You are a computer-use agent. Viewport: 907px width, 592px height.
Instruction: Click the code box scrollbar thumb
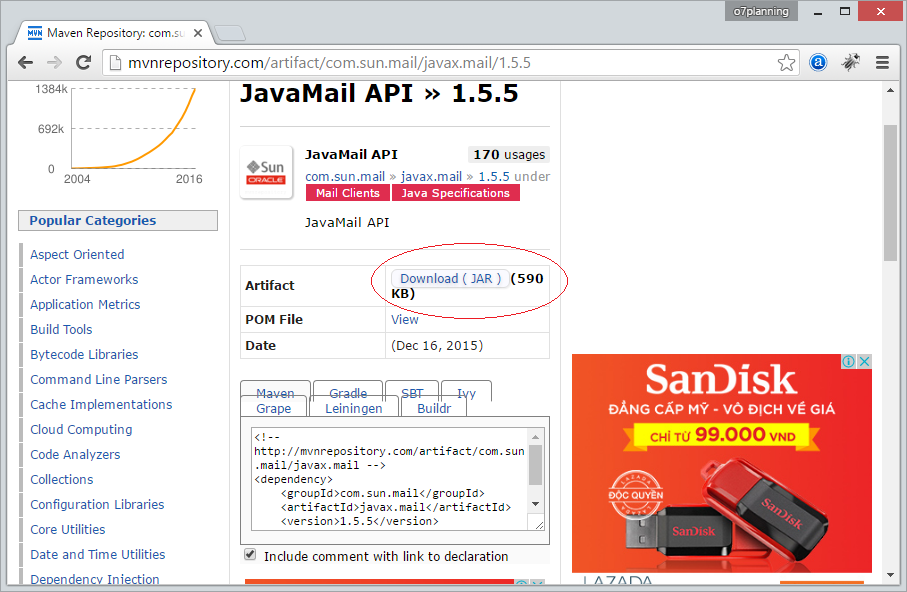(x=536, y=464)
